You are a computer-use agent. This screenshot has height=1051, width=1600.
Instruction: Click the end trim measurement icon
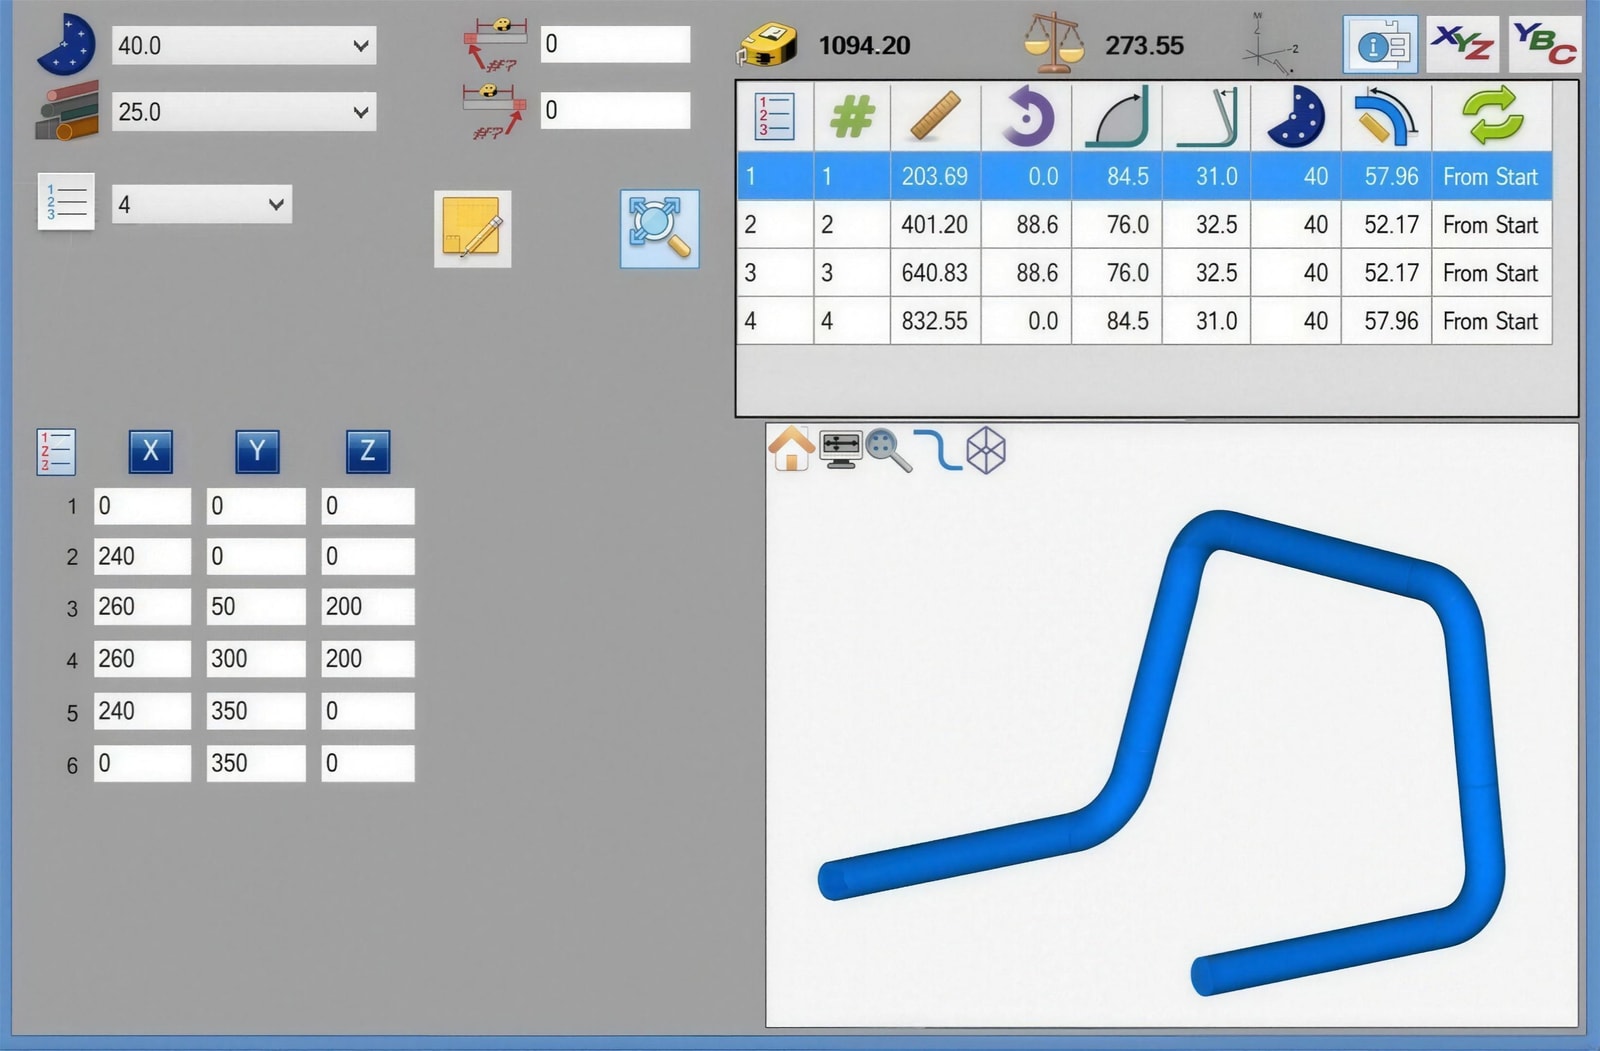coord(496,111)
